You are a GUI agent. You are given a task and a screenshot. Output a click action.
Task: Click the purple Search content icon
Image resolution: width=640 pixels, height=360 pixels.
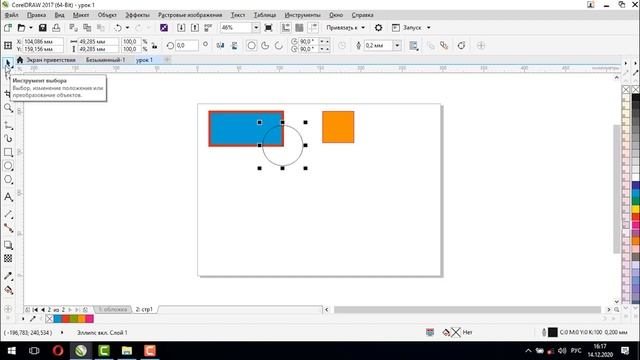tap(164, 28)
